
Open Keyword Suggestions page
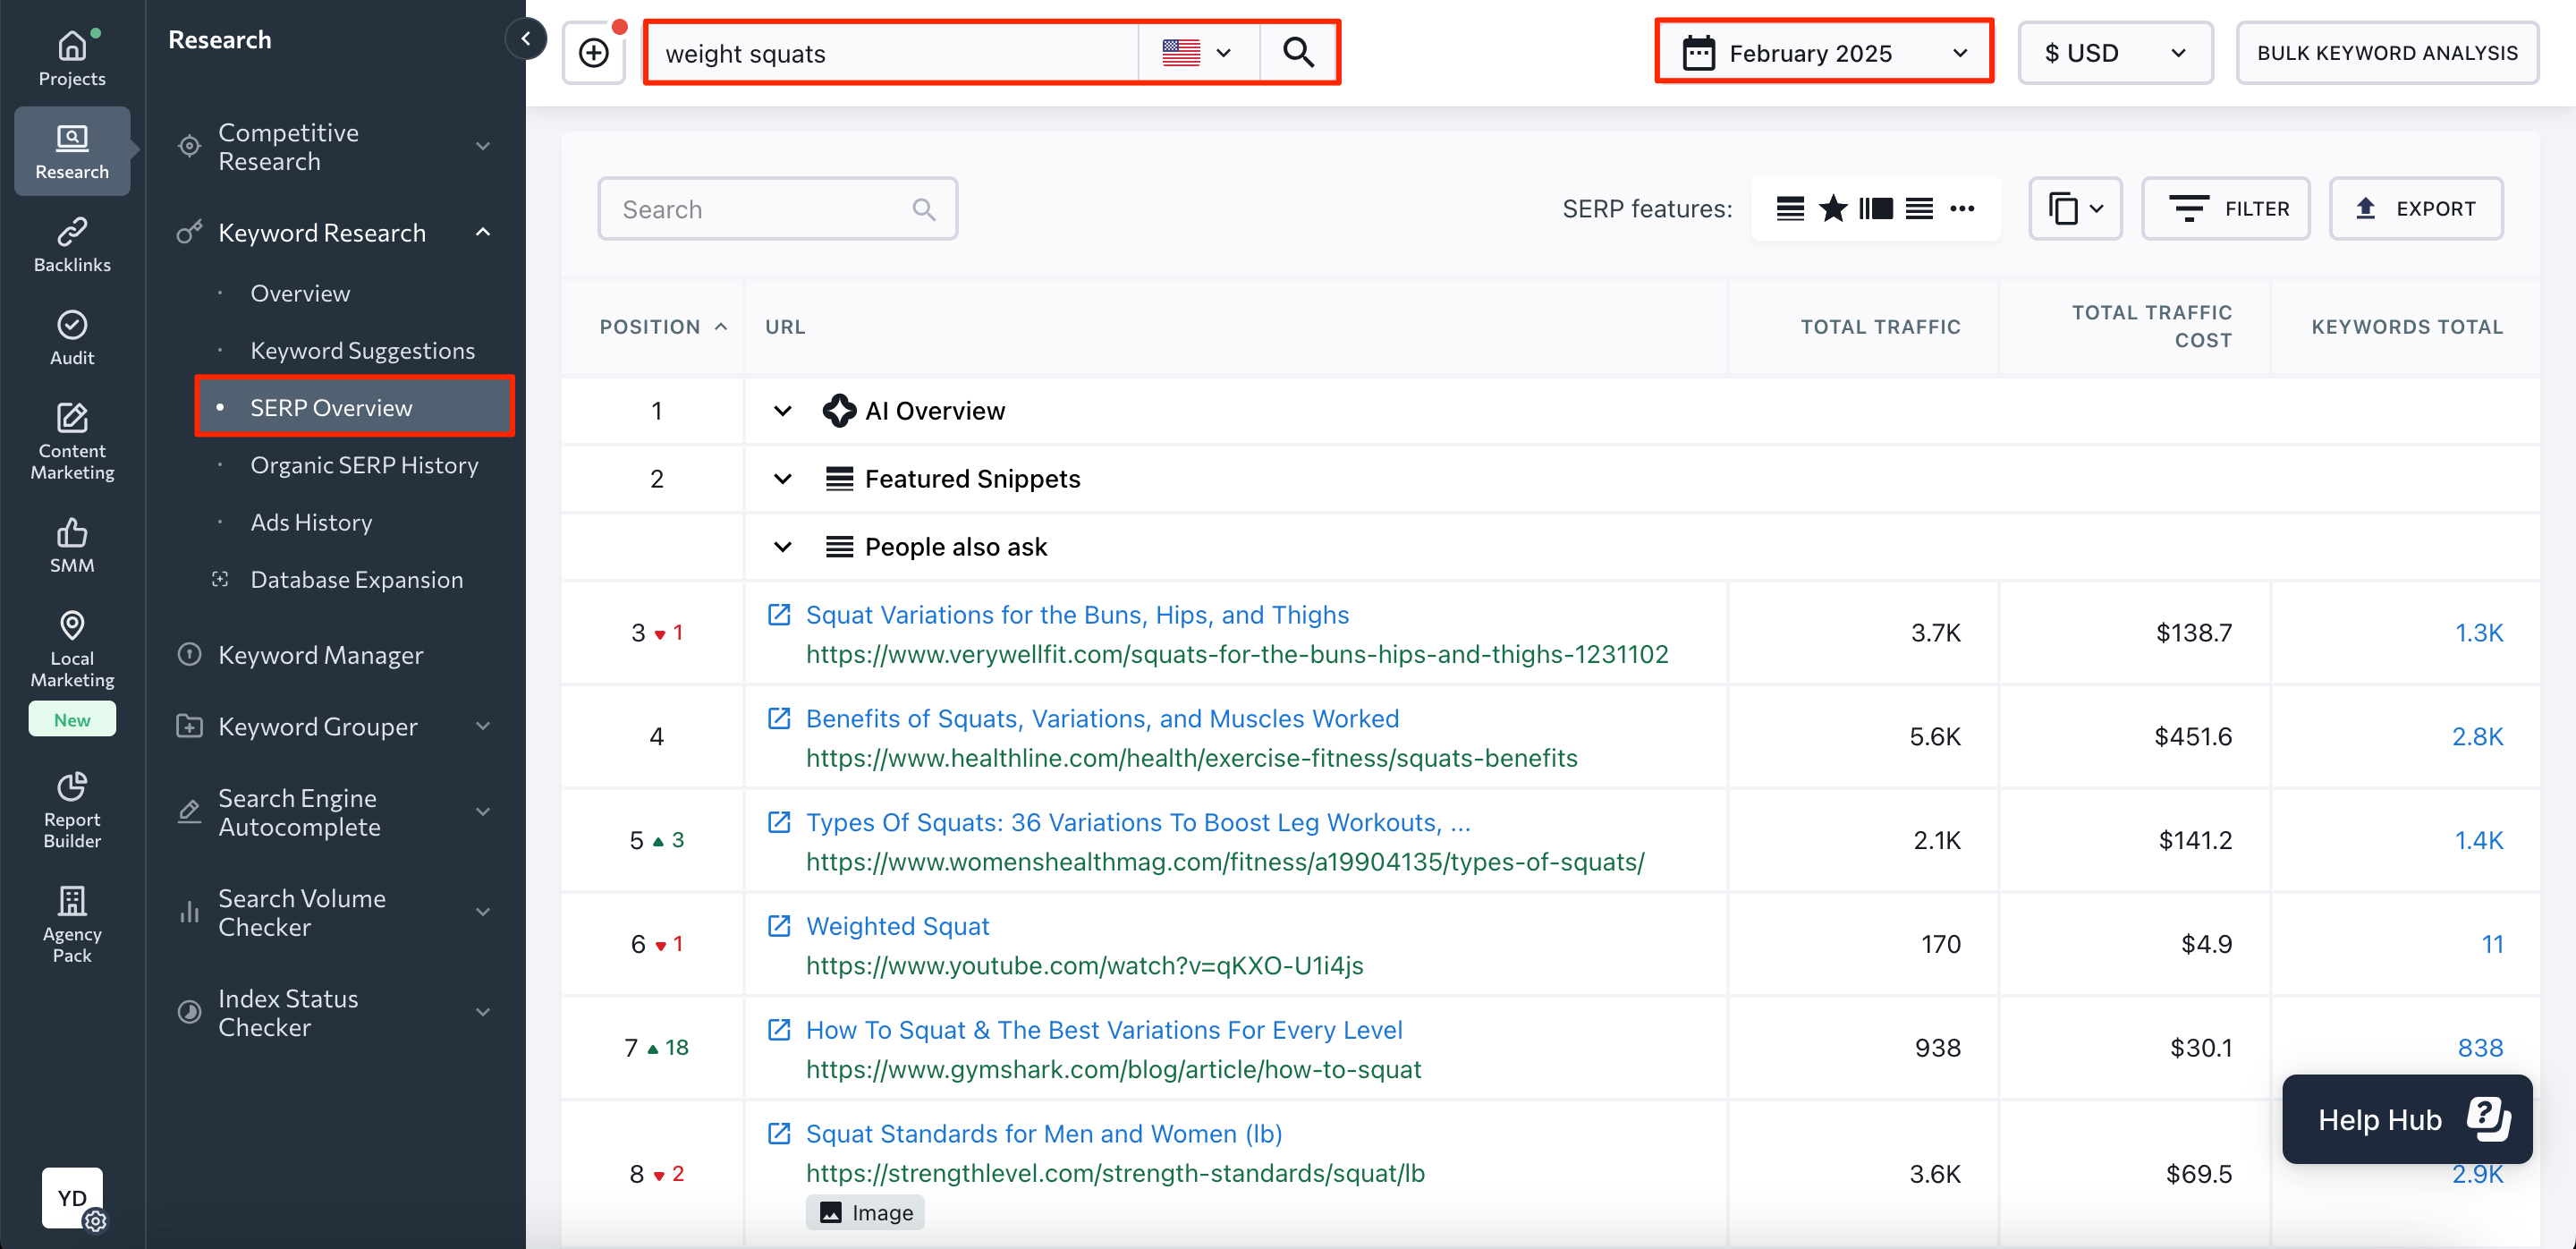(363, 350)
